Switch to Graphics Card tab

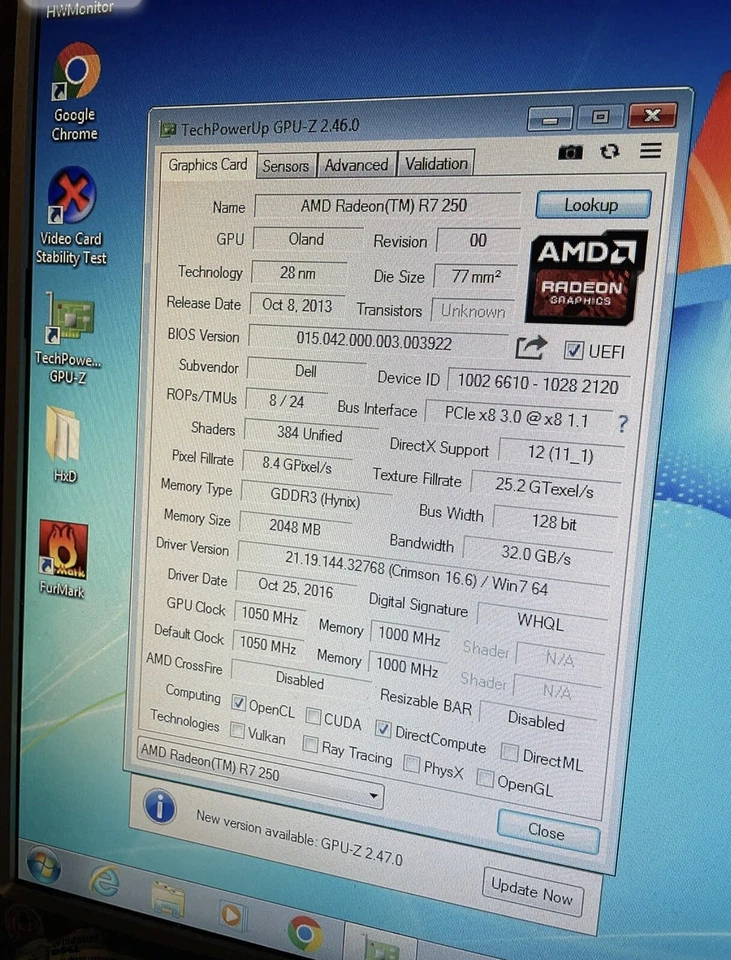tap(208, 165)
